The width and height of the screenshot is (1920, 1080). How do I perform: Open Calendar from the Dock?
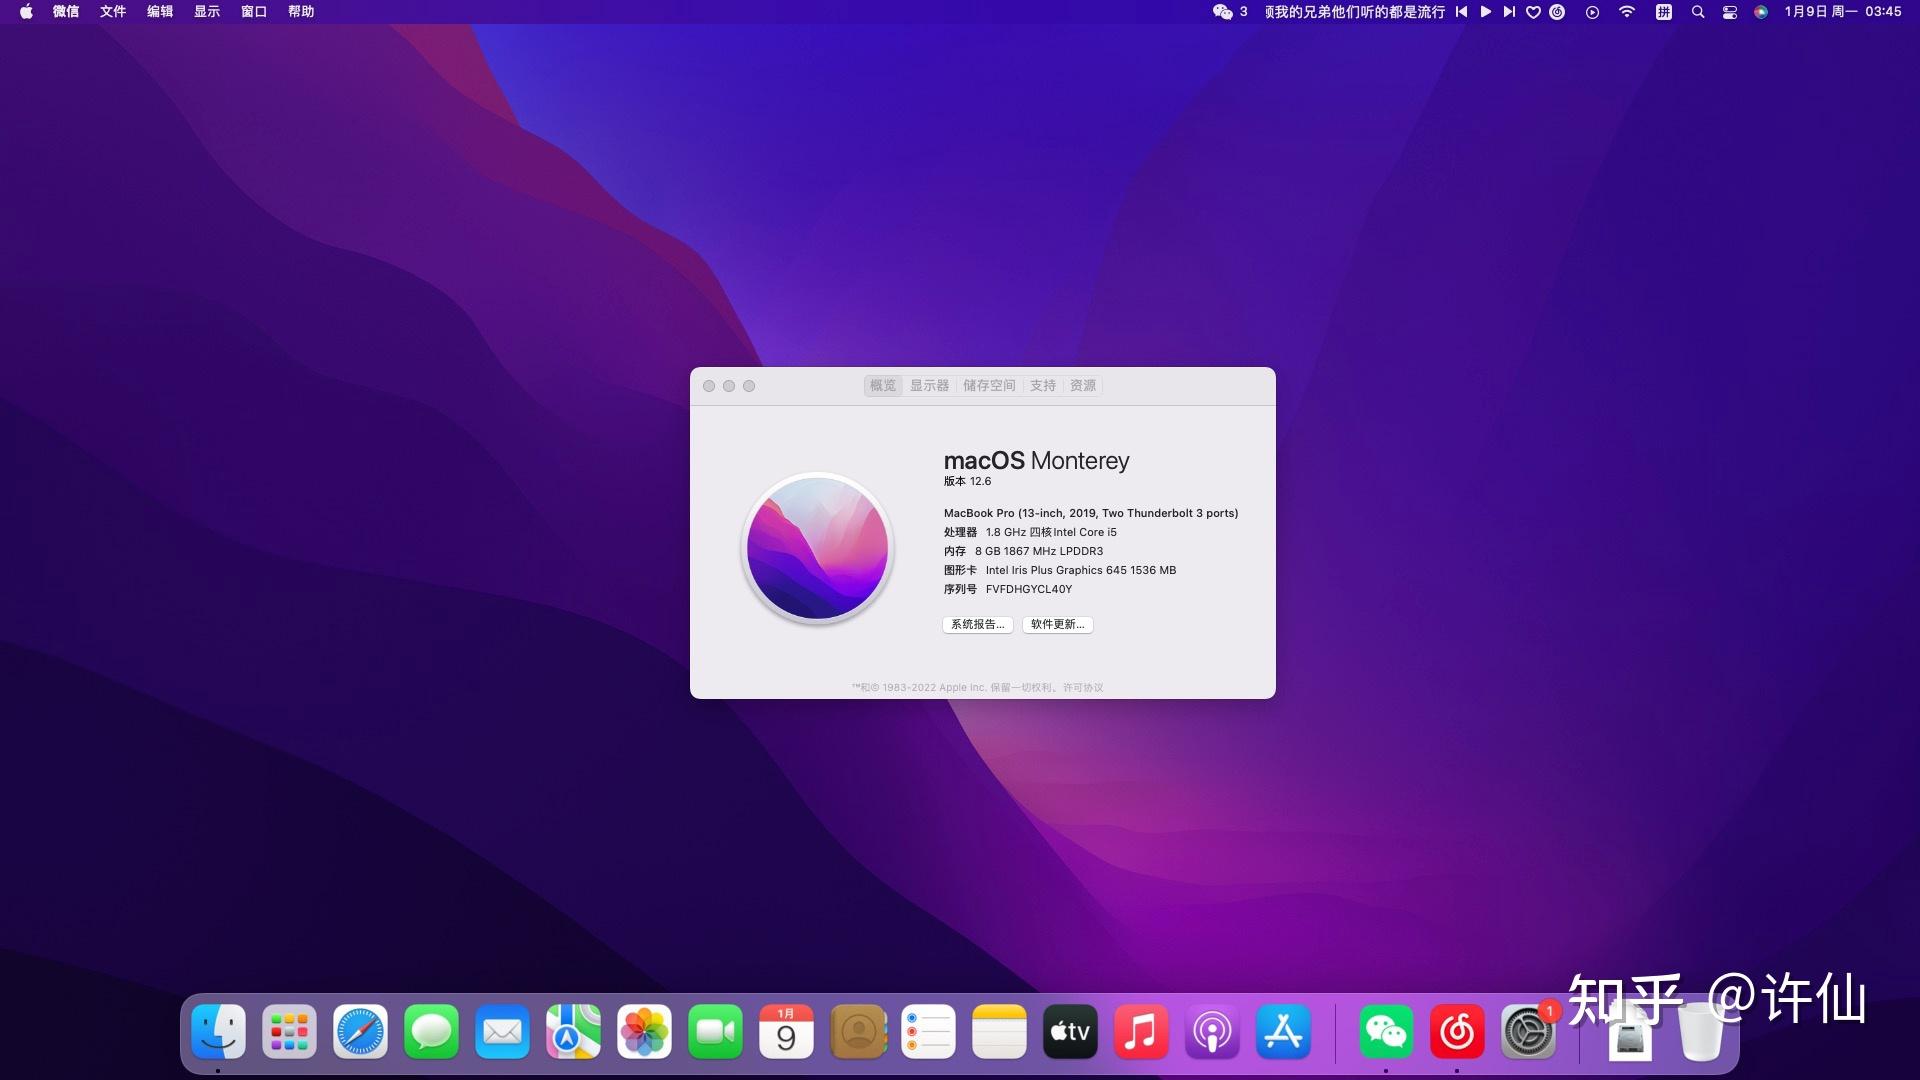(786, 1032)
